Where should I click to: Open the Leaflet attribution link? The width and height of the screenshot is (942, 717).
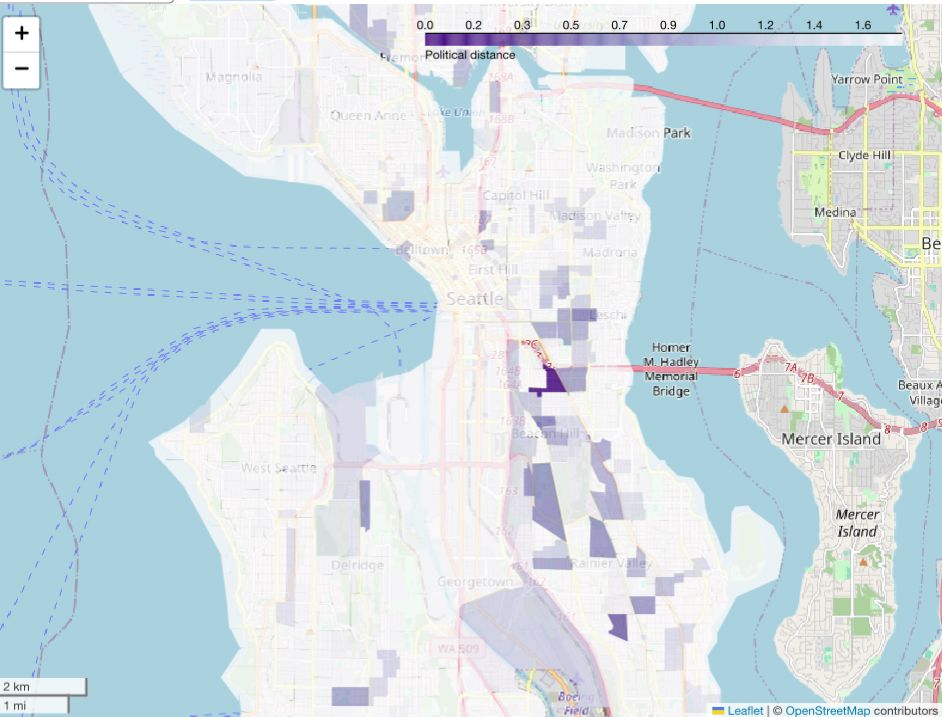coord(745,710)
